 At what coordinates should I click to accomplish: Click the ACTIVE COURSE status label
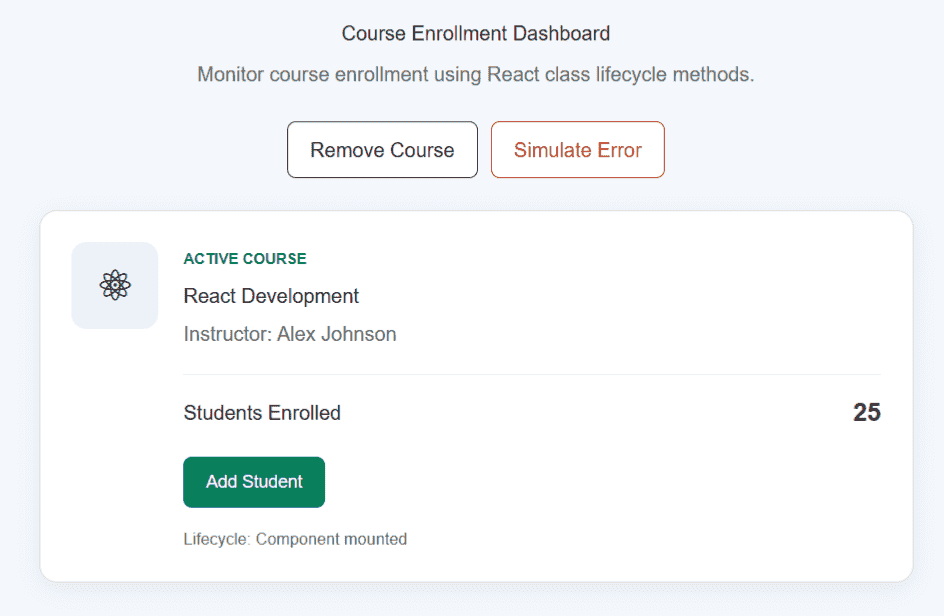245,258
